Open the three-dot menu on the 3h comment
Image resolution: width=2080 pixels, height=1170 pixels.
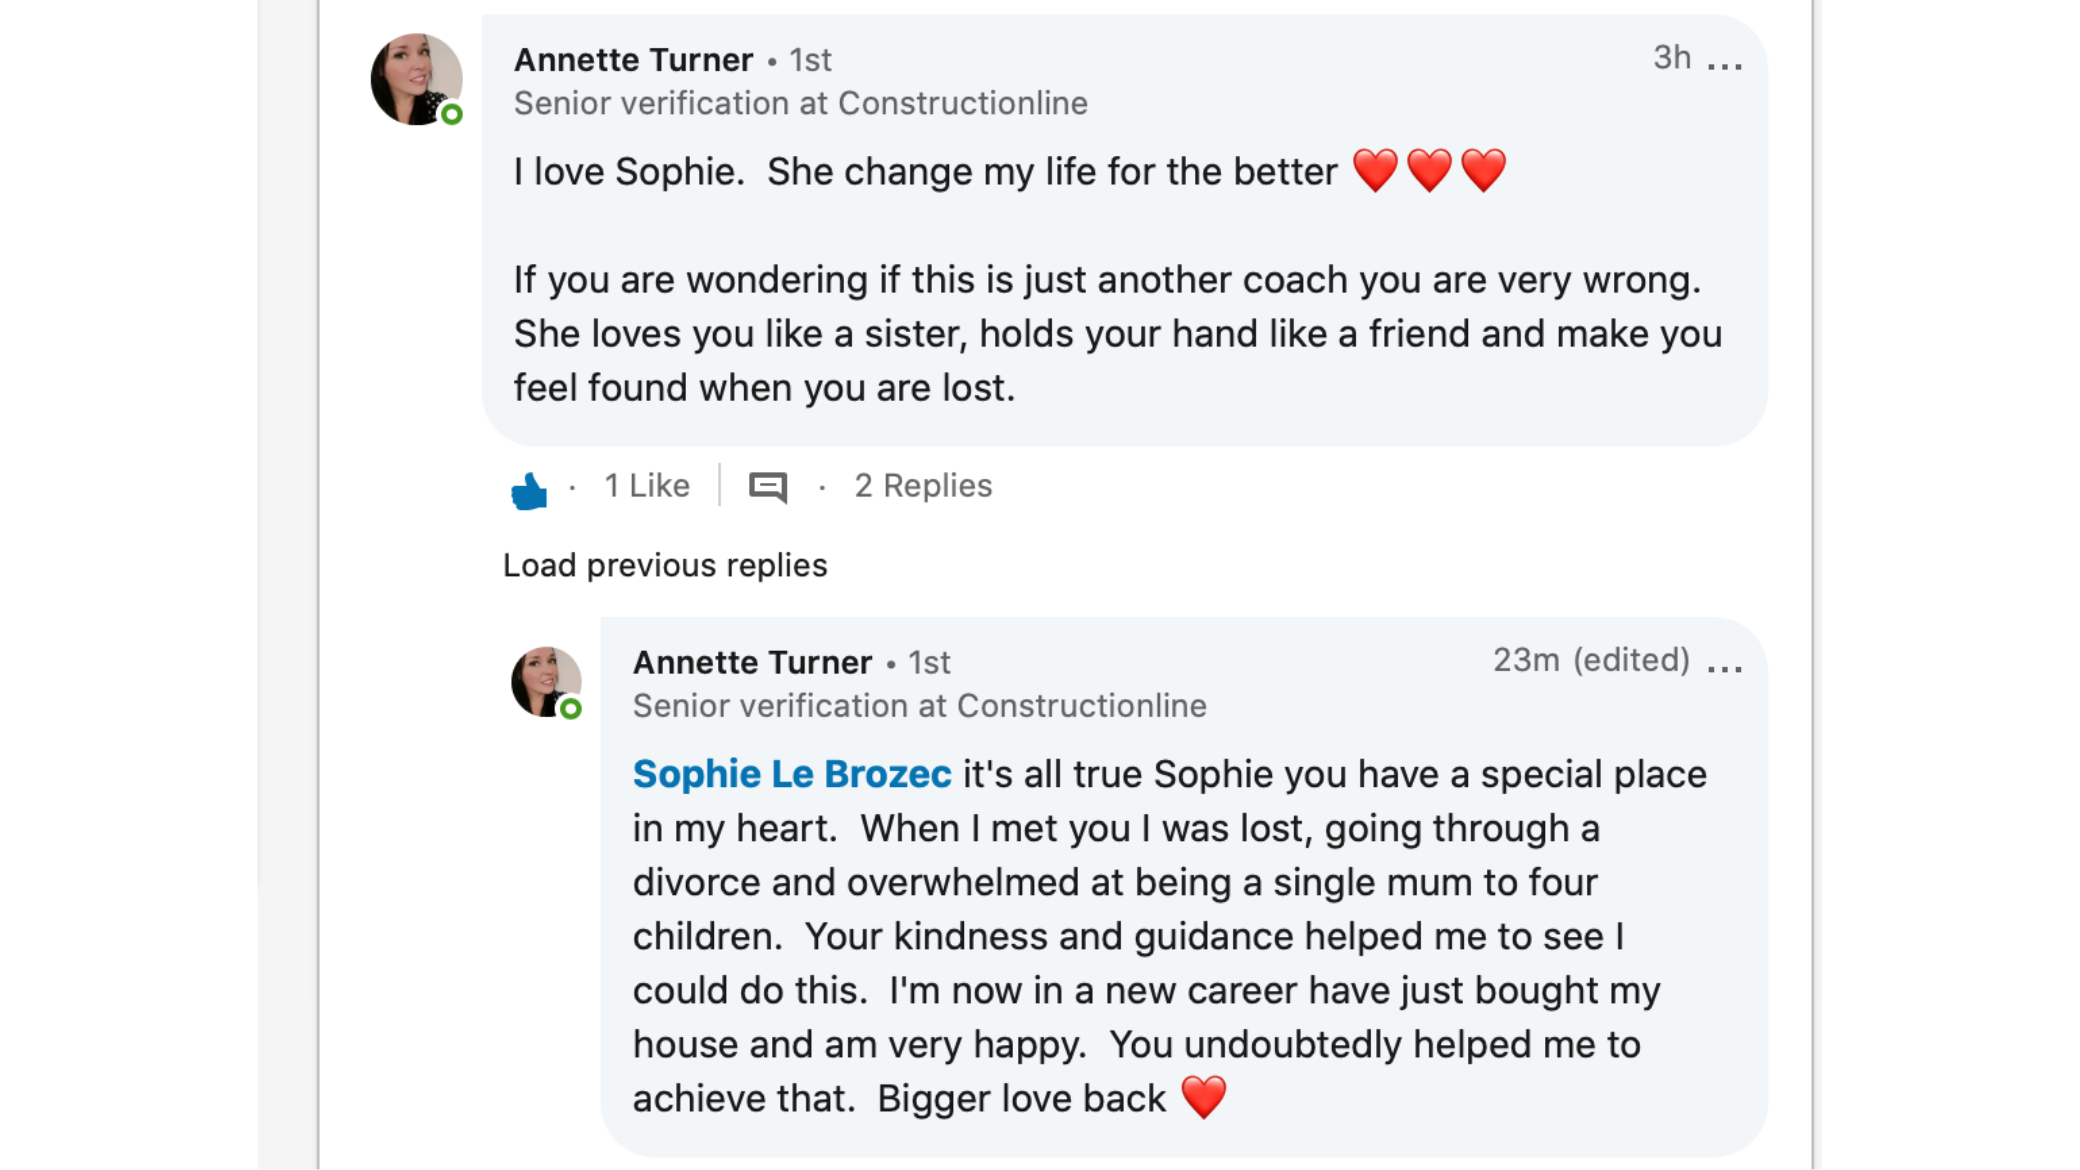(1724, 66)
